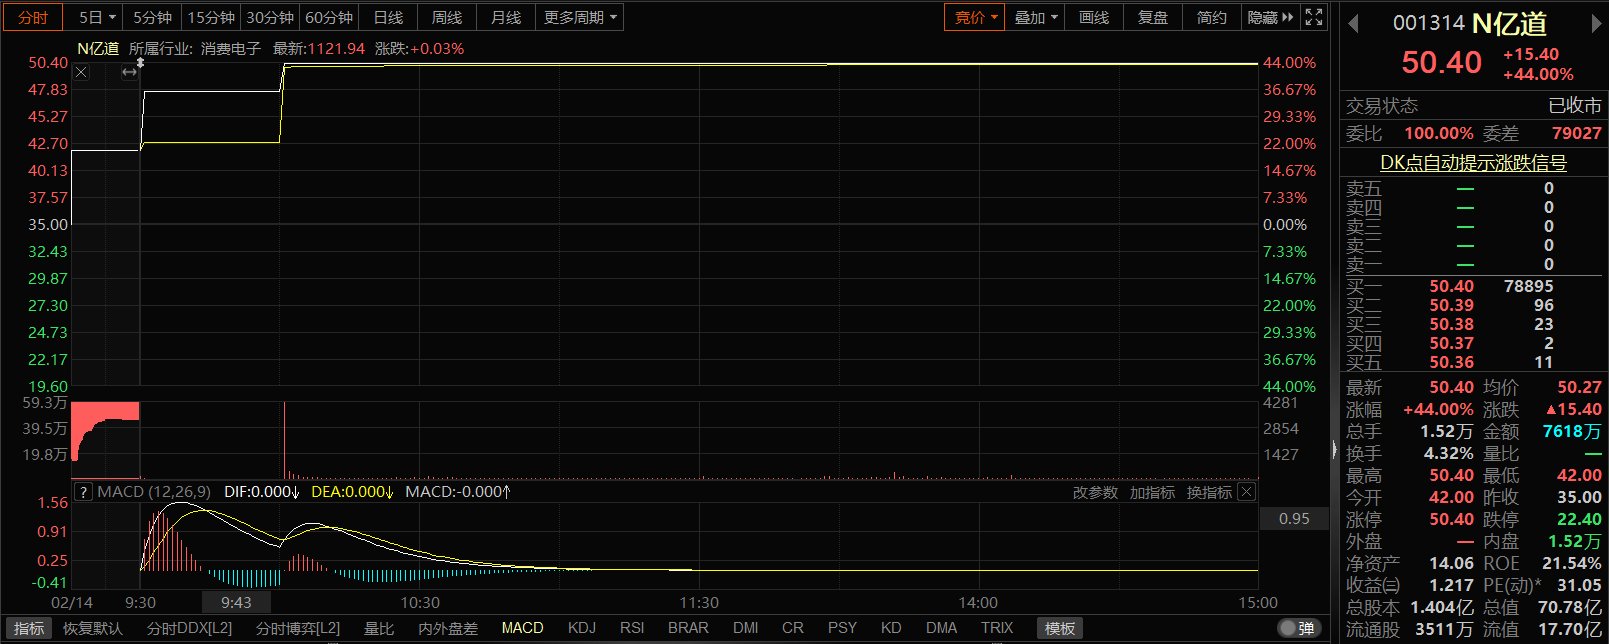Select the KDJ indicator tab
The image size is (1609, 644).
point(581,628)
